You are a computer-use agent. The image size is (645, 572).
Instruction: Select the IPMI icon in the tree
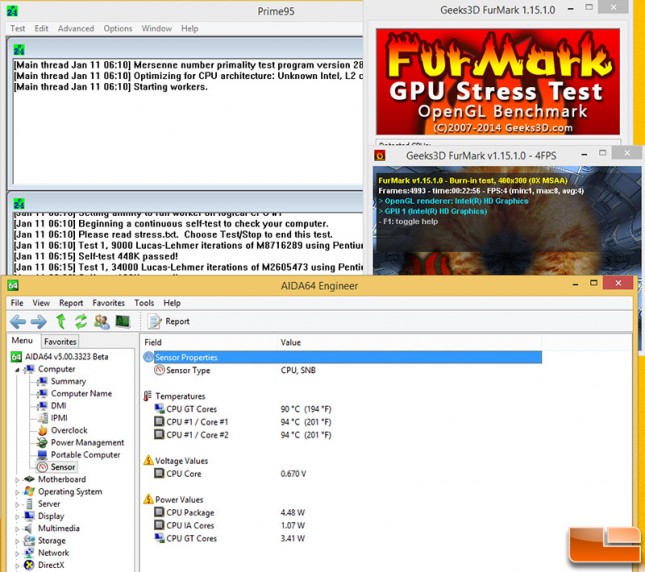point(42,418)
